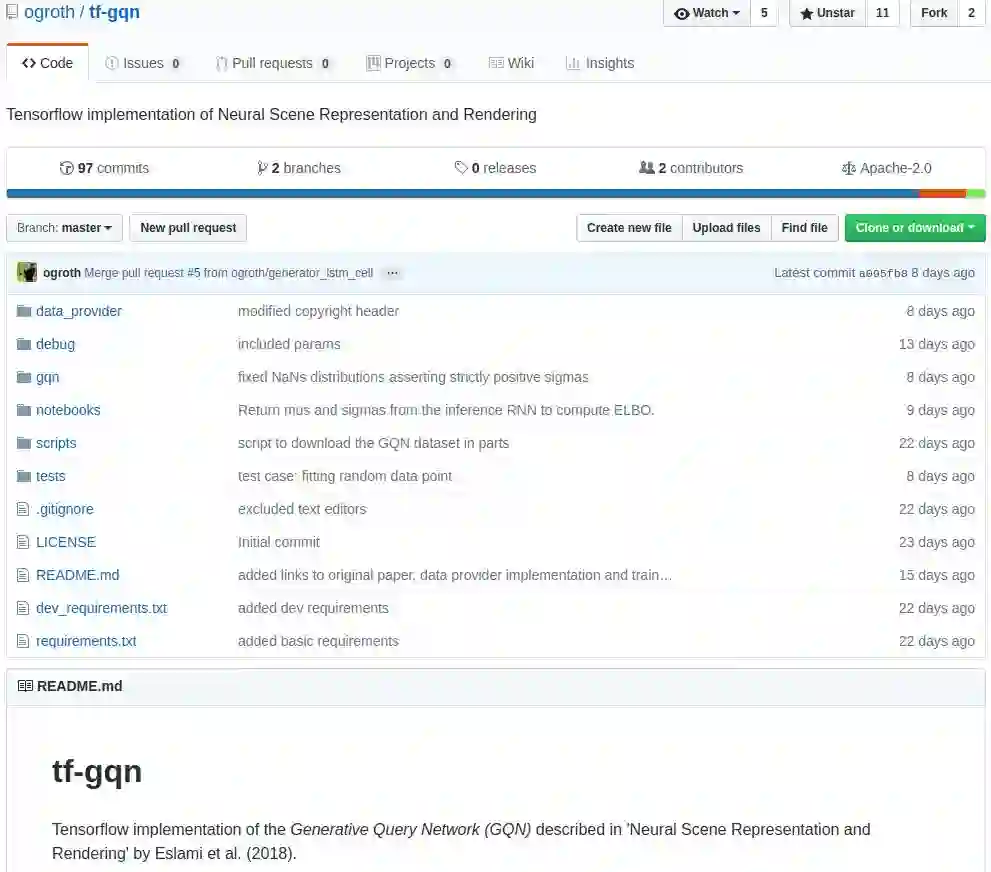The image size is (991, 872).
Task: Click the commits history clock icon
Action: point(66,168)
